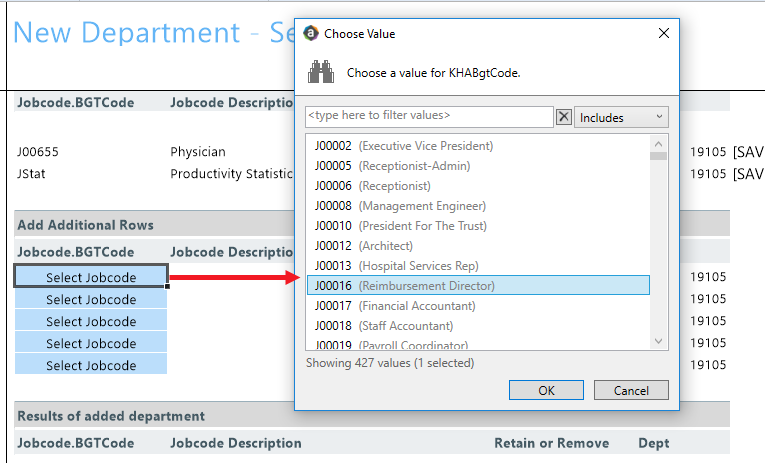Choose J00008 Management Engineer
Screen dimensions: 765x463
pyautogui.click(x=400, y=206)
